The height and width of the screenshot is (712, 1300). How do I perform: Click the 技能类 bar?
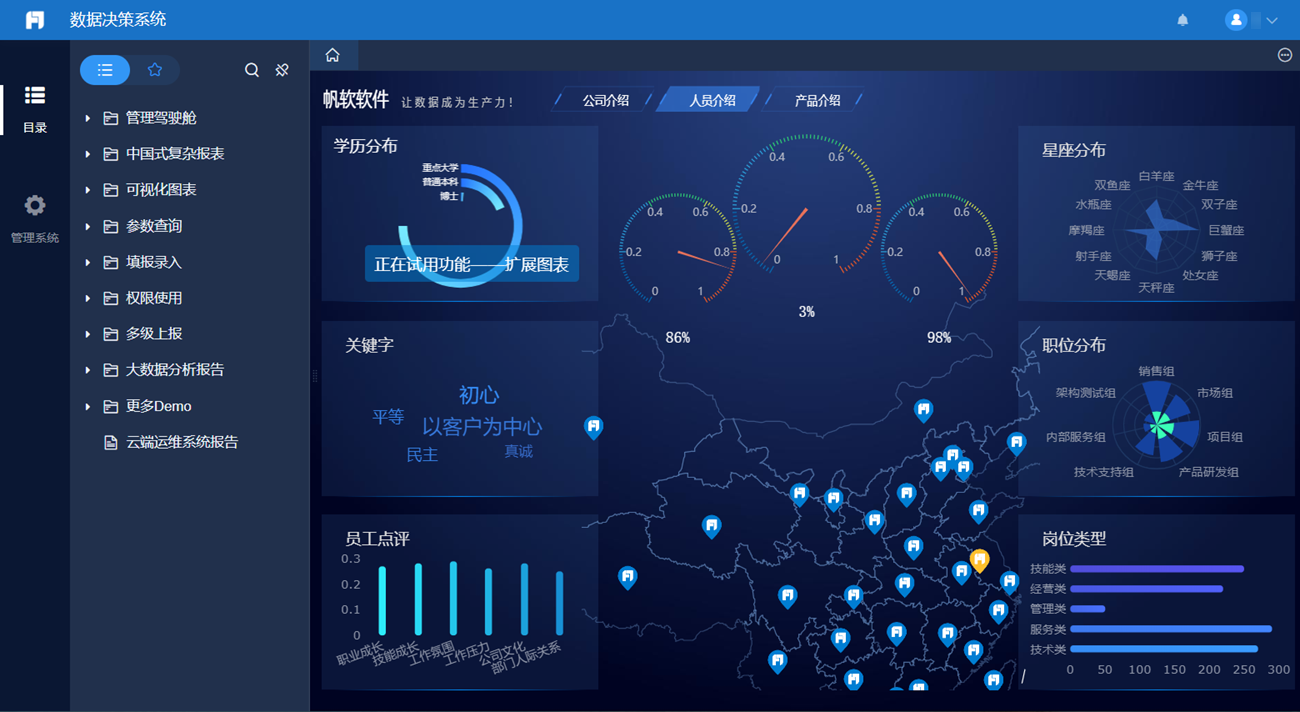tap(1157, 569)
